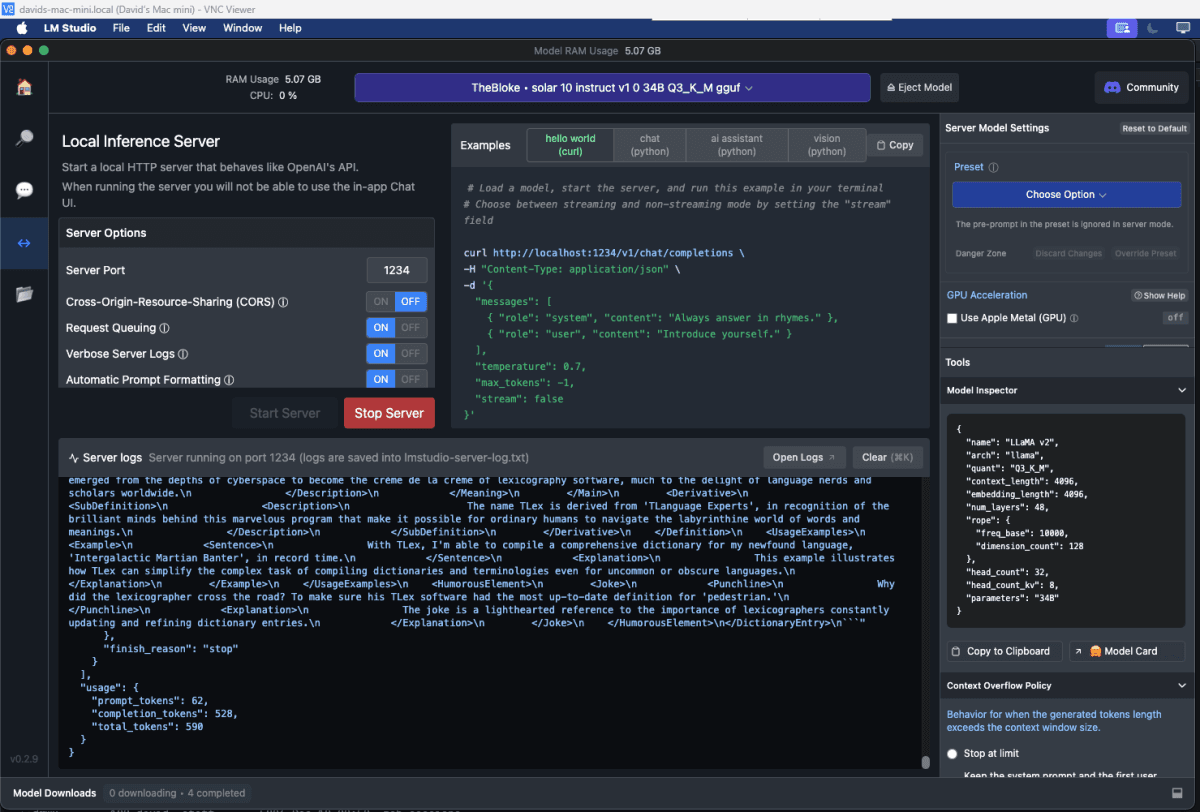Viewport: 1200px width, 812px height.
Task: Open the My Models folder icon
Action: click(24, 294)
